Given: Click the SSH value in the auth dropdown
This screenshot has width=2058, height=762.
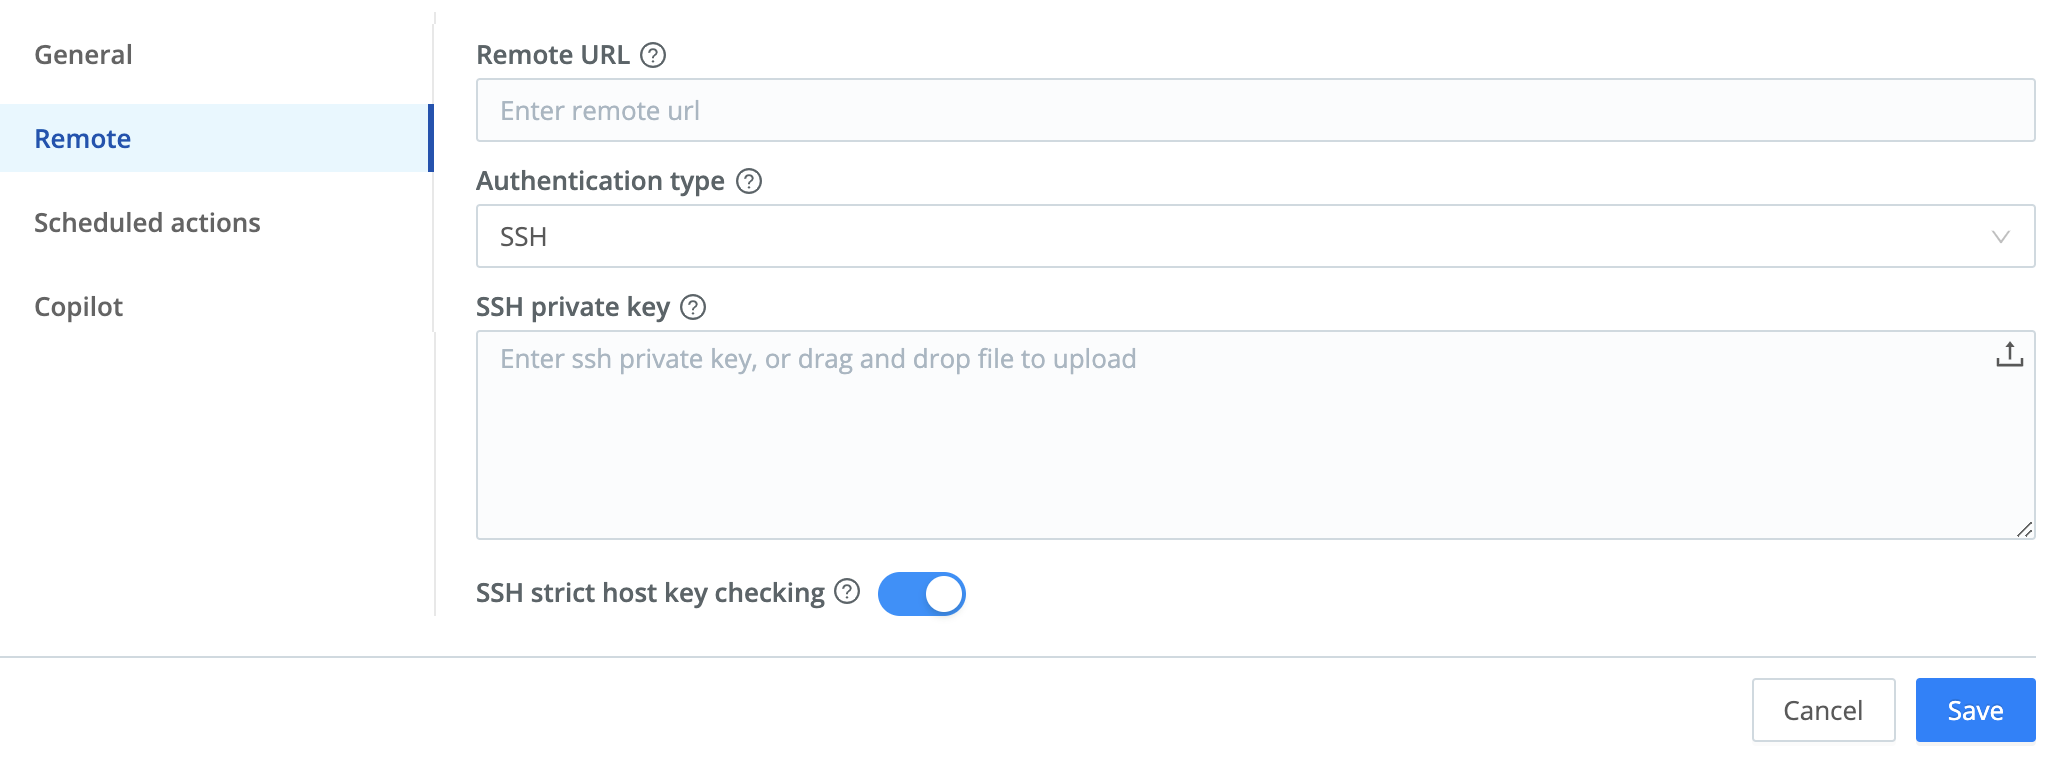Looking at the screenshot, I should pyautogui.click(x=524, y=237).
